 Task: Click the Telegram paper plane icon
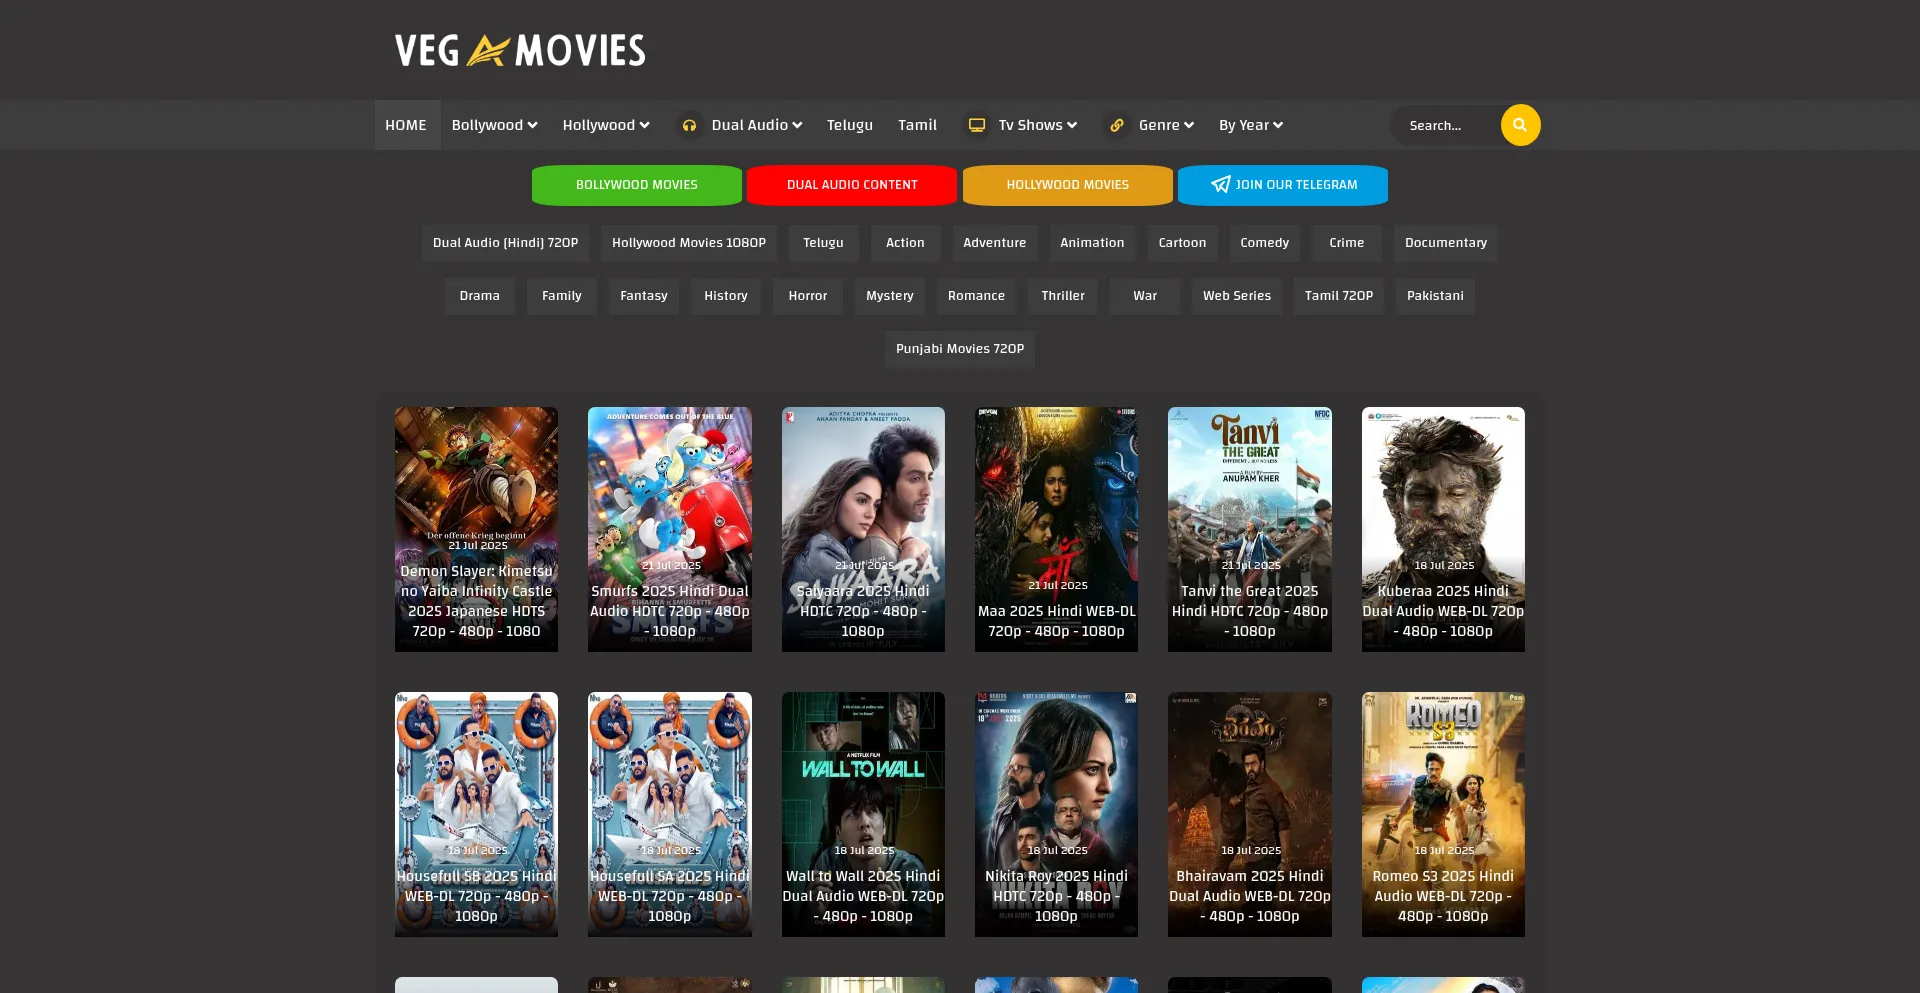pyautogui.click(x=1220, y=184)
